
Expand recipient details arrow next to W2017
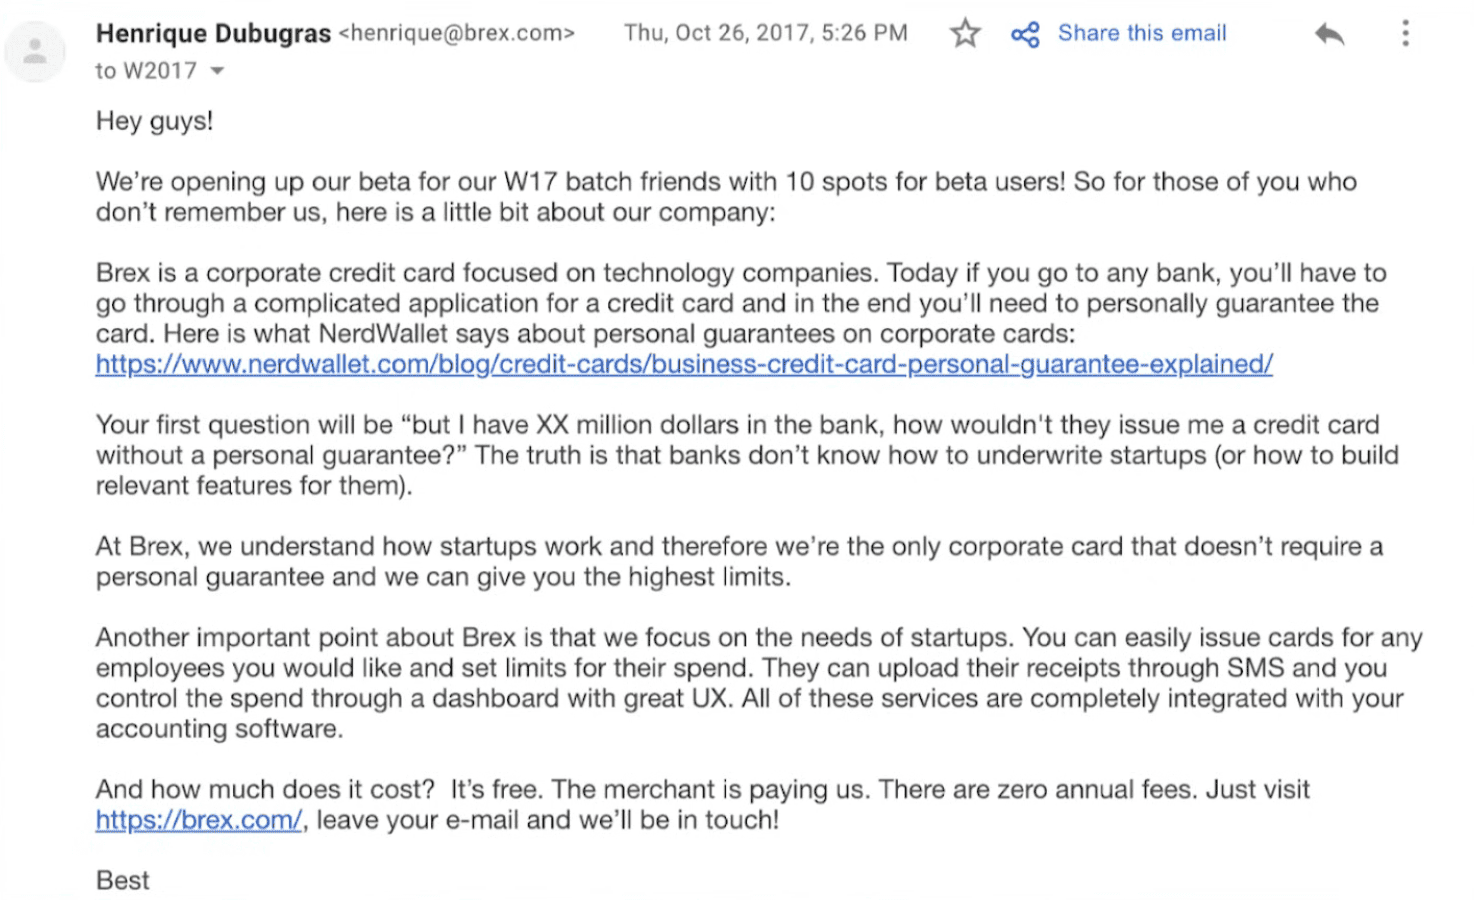(x=218, y=71)
